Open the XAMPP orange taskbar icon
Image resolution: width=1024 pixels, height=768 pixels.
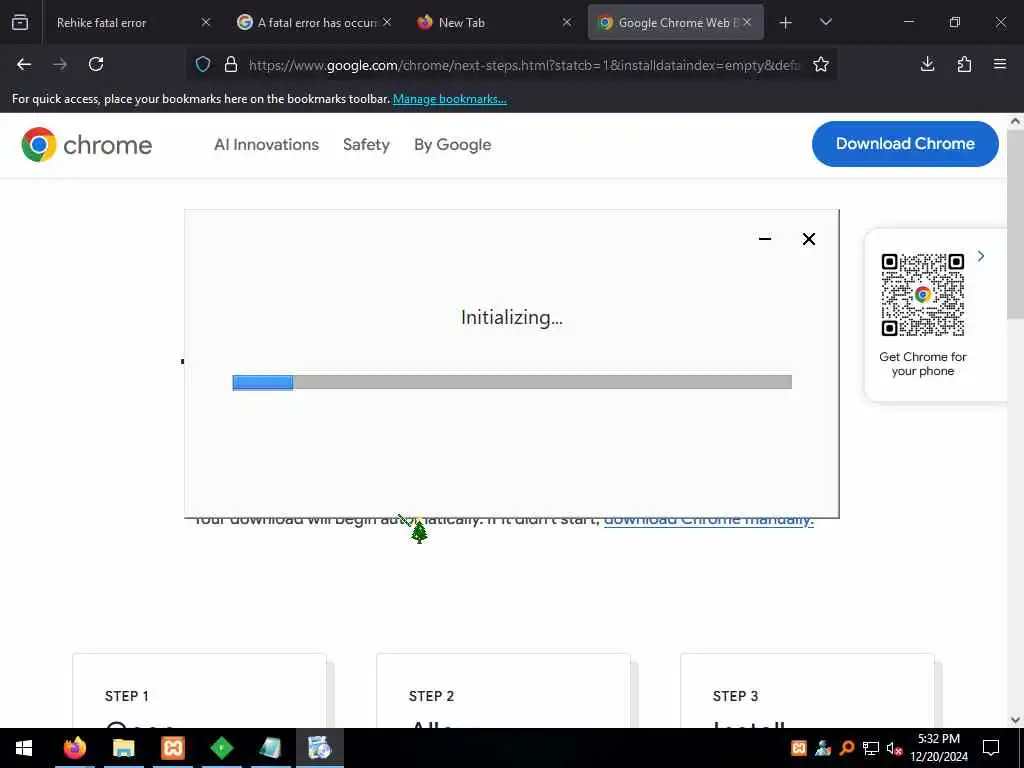click(173, 748)
